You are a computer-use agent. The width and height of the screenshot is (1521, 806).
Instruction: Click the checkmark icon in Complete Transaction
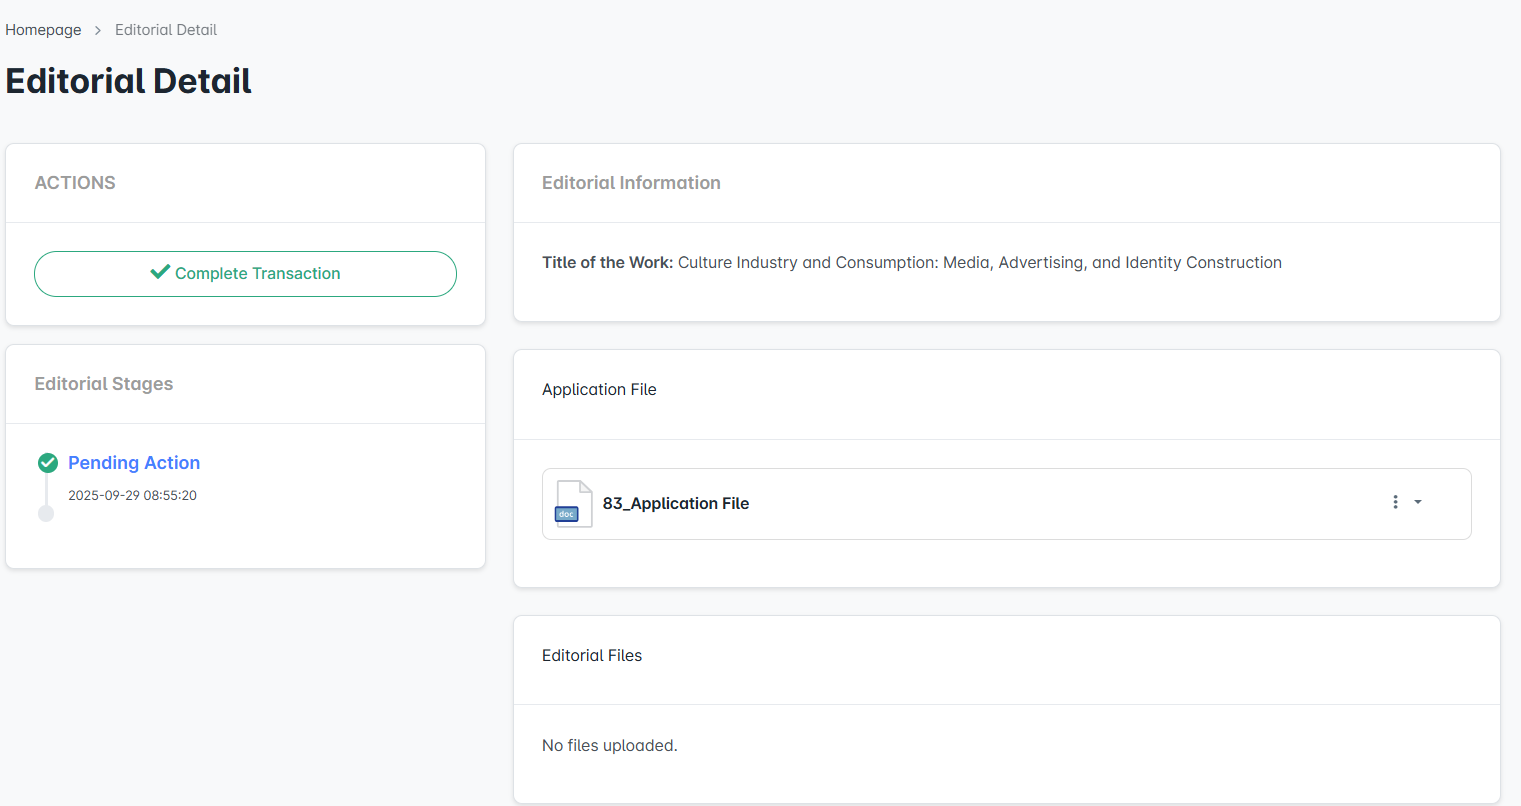(160, 272)
